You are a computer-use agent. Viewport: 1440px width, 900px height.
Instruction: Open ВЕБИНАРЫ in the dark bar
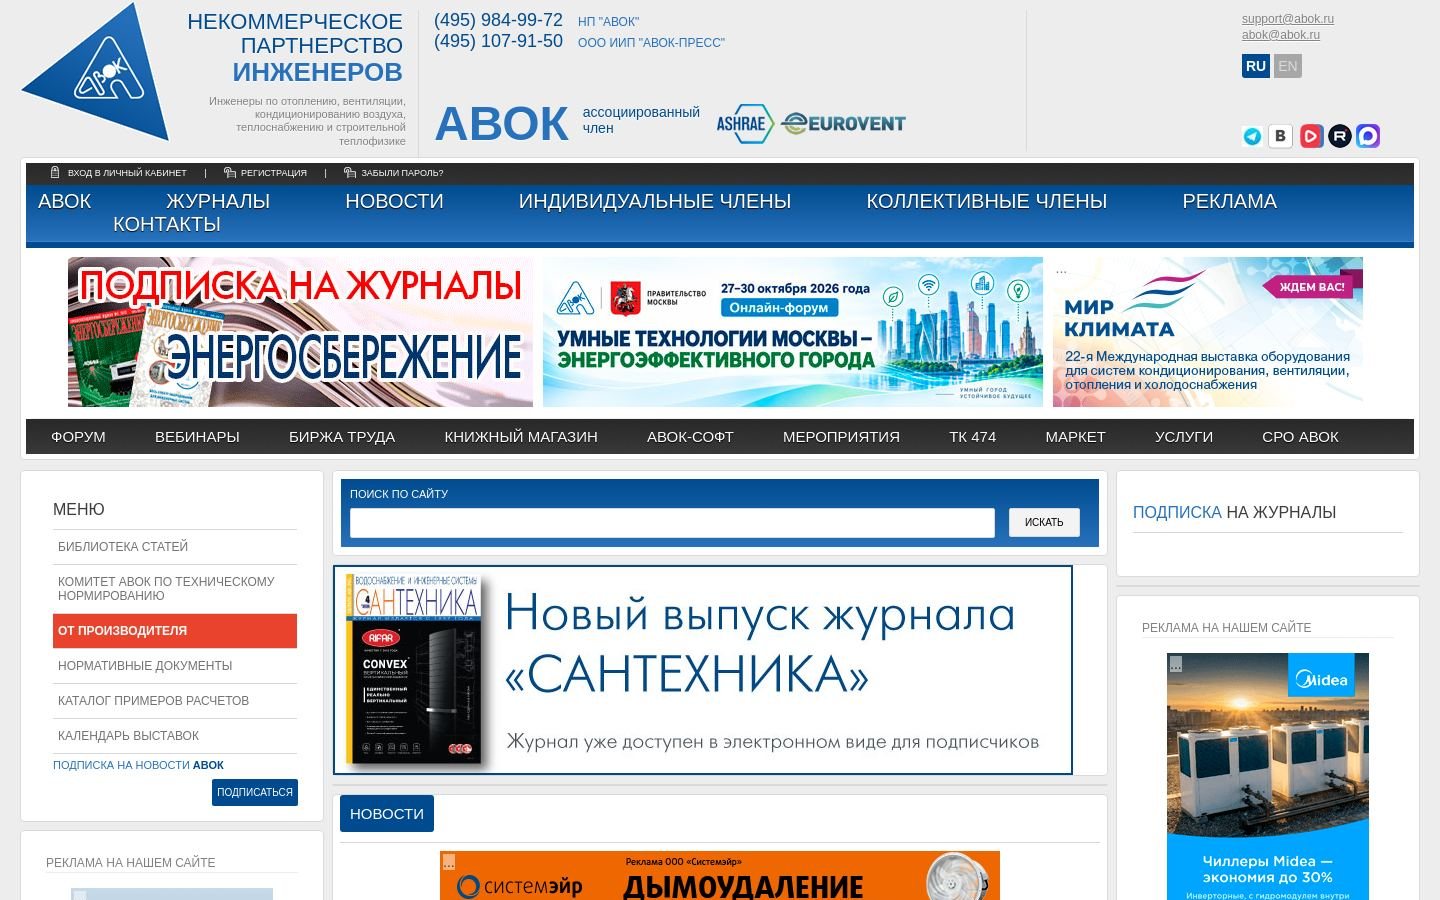[197, 437]
